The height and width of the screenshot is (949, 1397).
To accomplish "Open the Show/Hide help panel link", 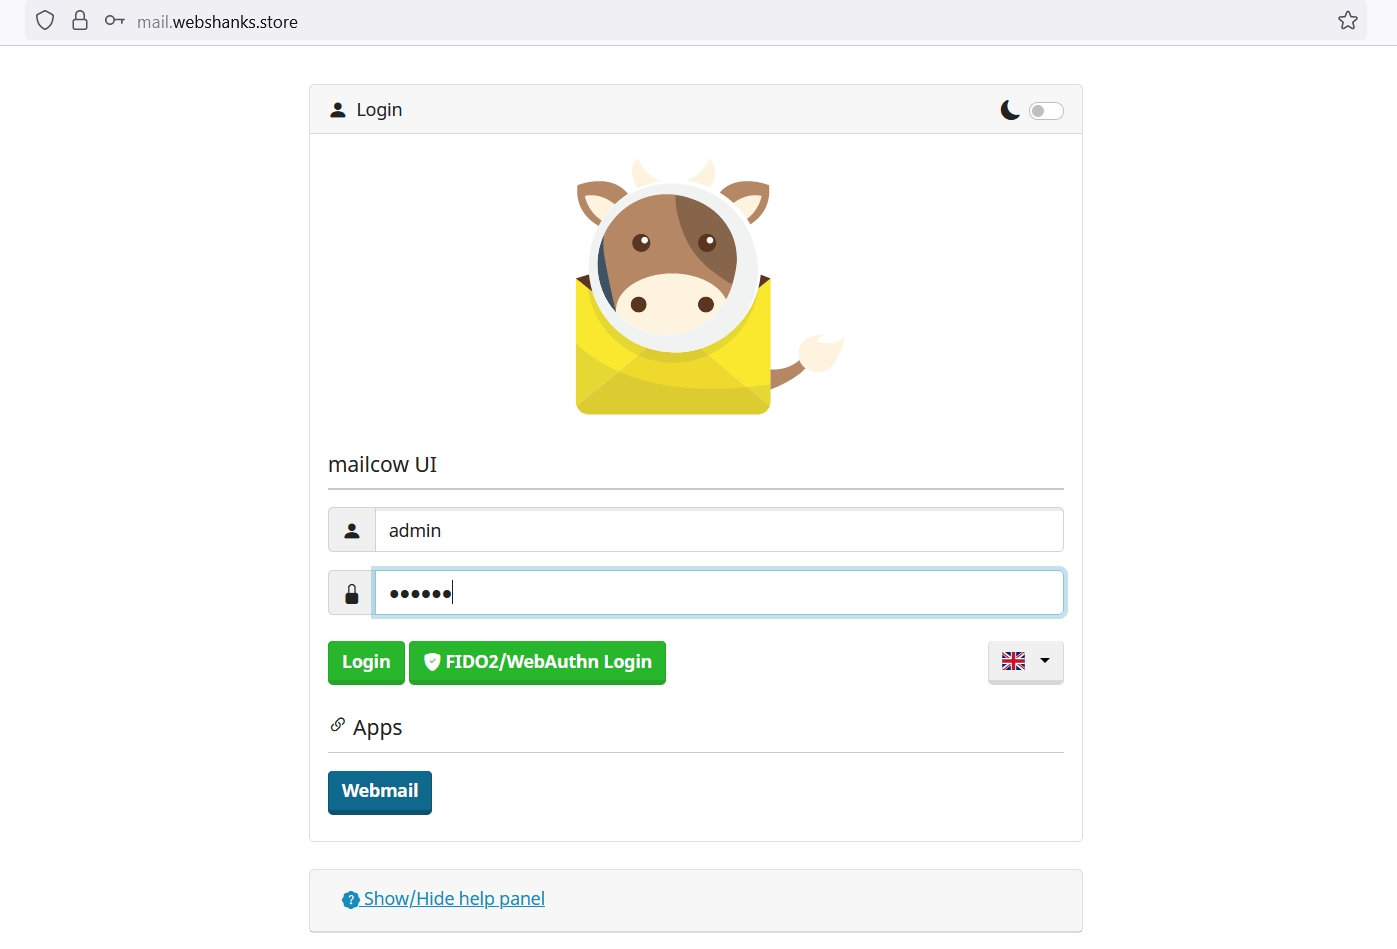I will pos(454,899).
